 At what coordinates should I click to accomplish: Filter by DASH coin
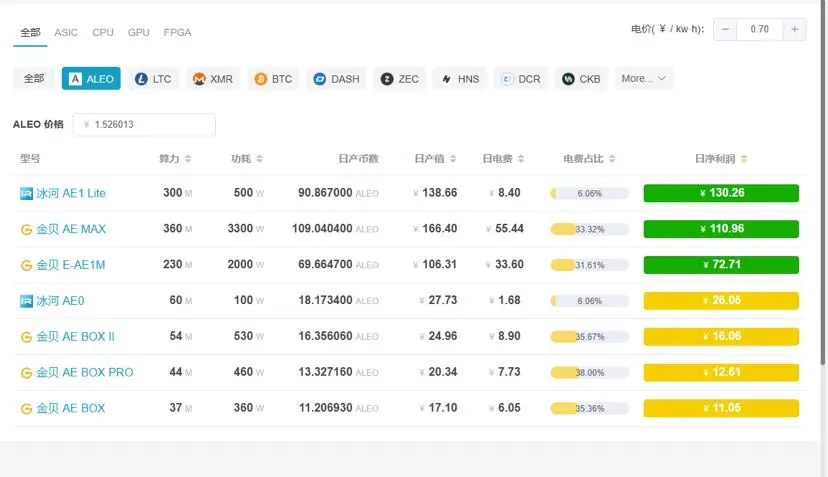tap(336, 79)
